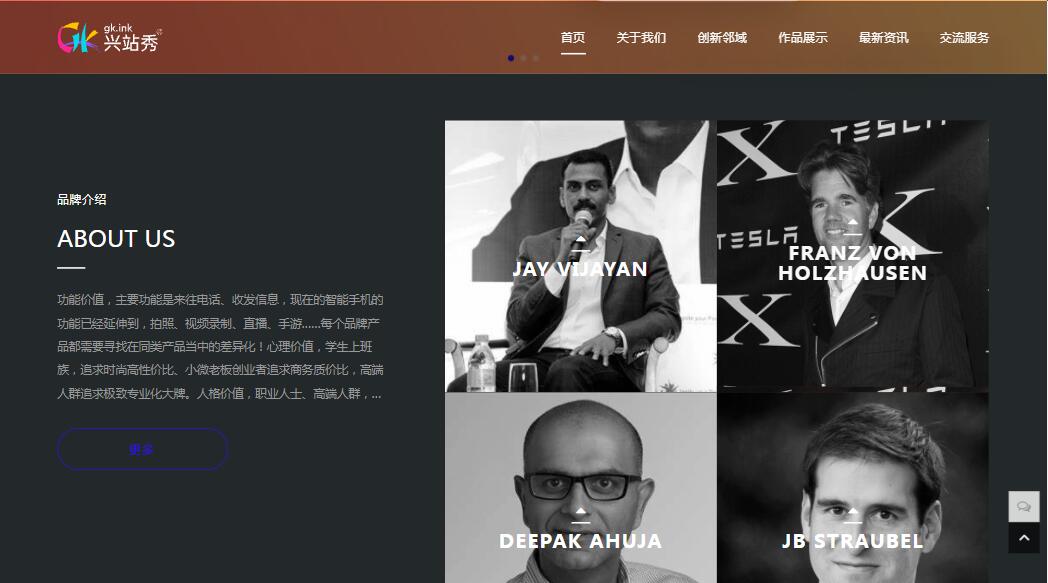Open the 交流服务 navigation item

pyautogui.click(x=964, y=38)
